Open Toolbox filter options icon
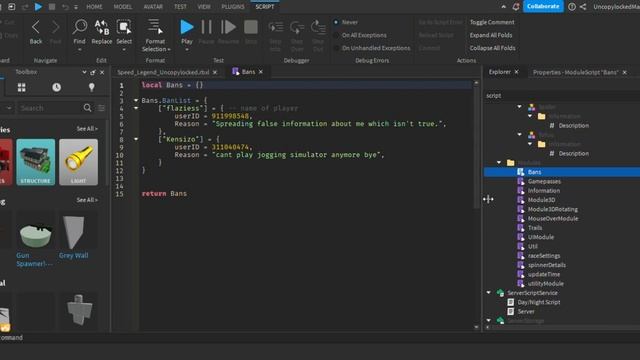The image size is (640, 360). click(x=101, y=108)
